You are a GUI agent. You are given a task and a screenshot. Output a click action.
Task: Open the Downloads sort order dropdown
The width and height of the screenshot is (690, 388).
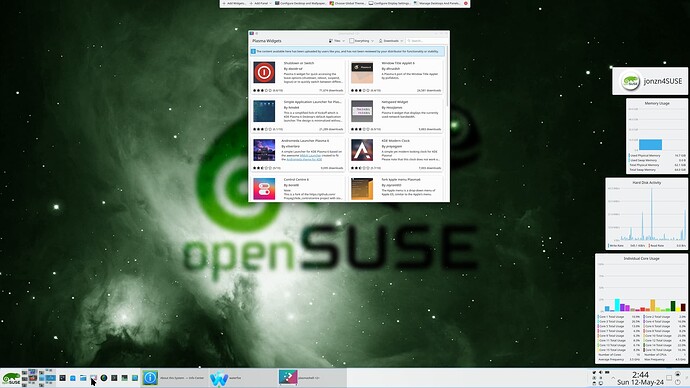[x=391, y=41]
